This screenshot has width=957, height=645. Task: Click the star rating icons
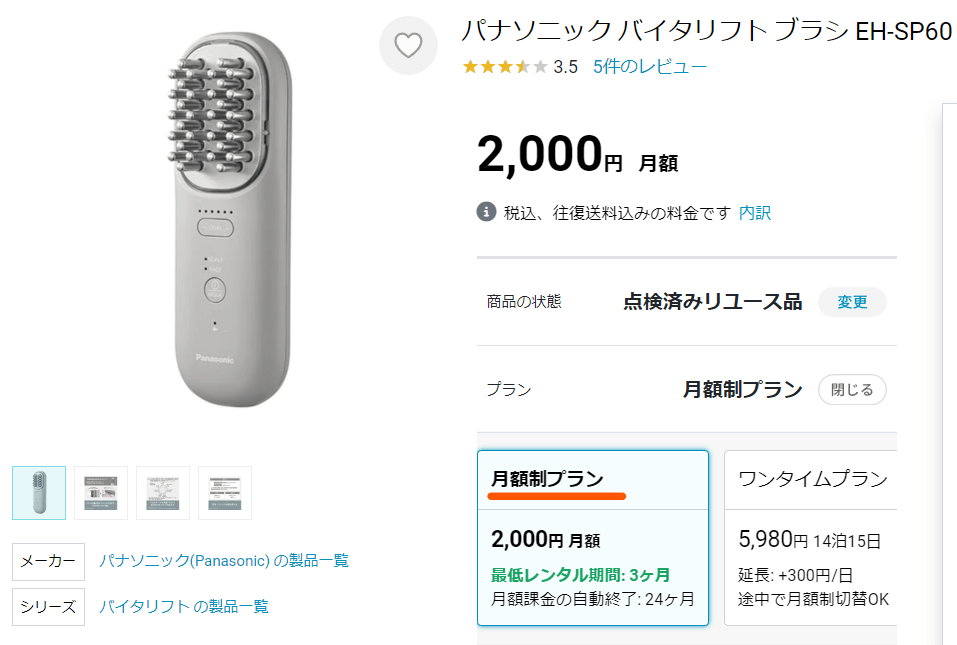click(x=504, y=67)
